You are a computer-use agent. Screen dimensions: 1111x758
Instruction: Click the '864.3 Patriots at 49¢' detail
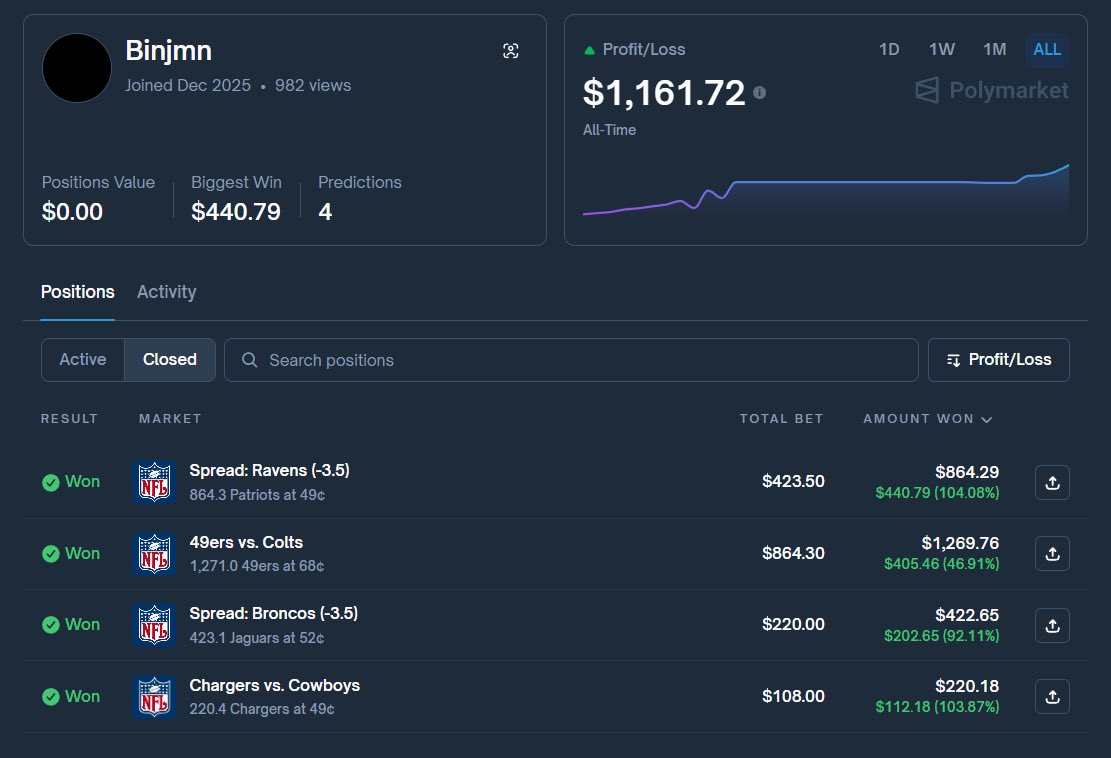[x=257, y=495]
